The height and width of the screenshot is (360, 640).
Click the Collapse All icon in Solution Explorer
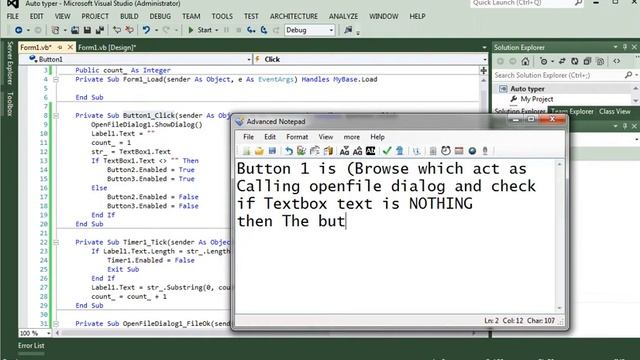587,62
